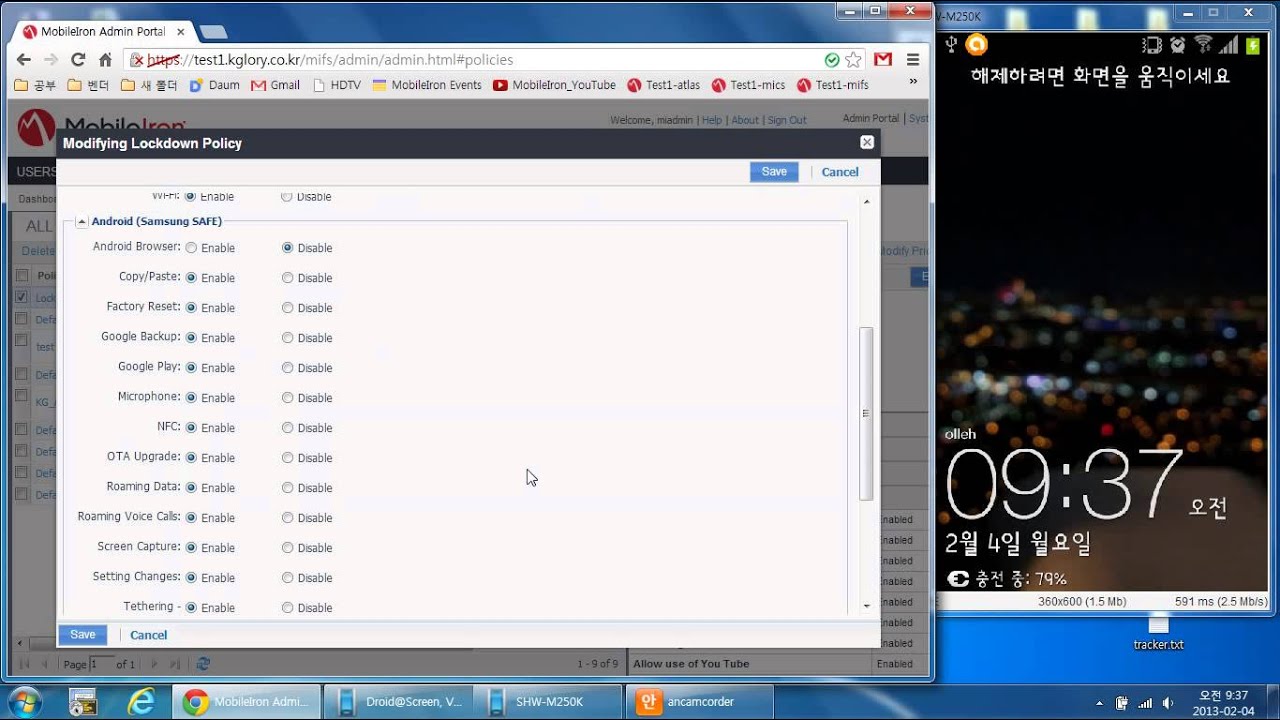
Task: Open Test1-mifs bookmark
Action: 833,85
